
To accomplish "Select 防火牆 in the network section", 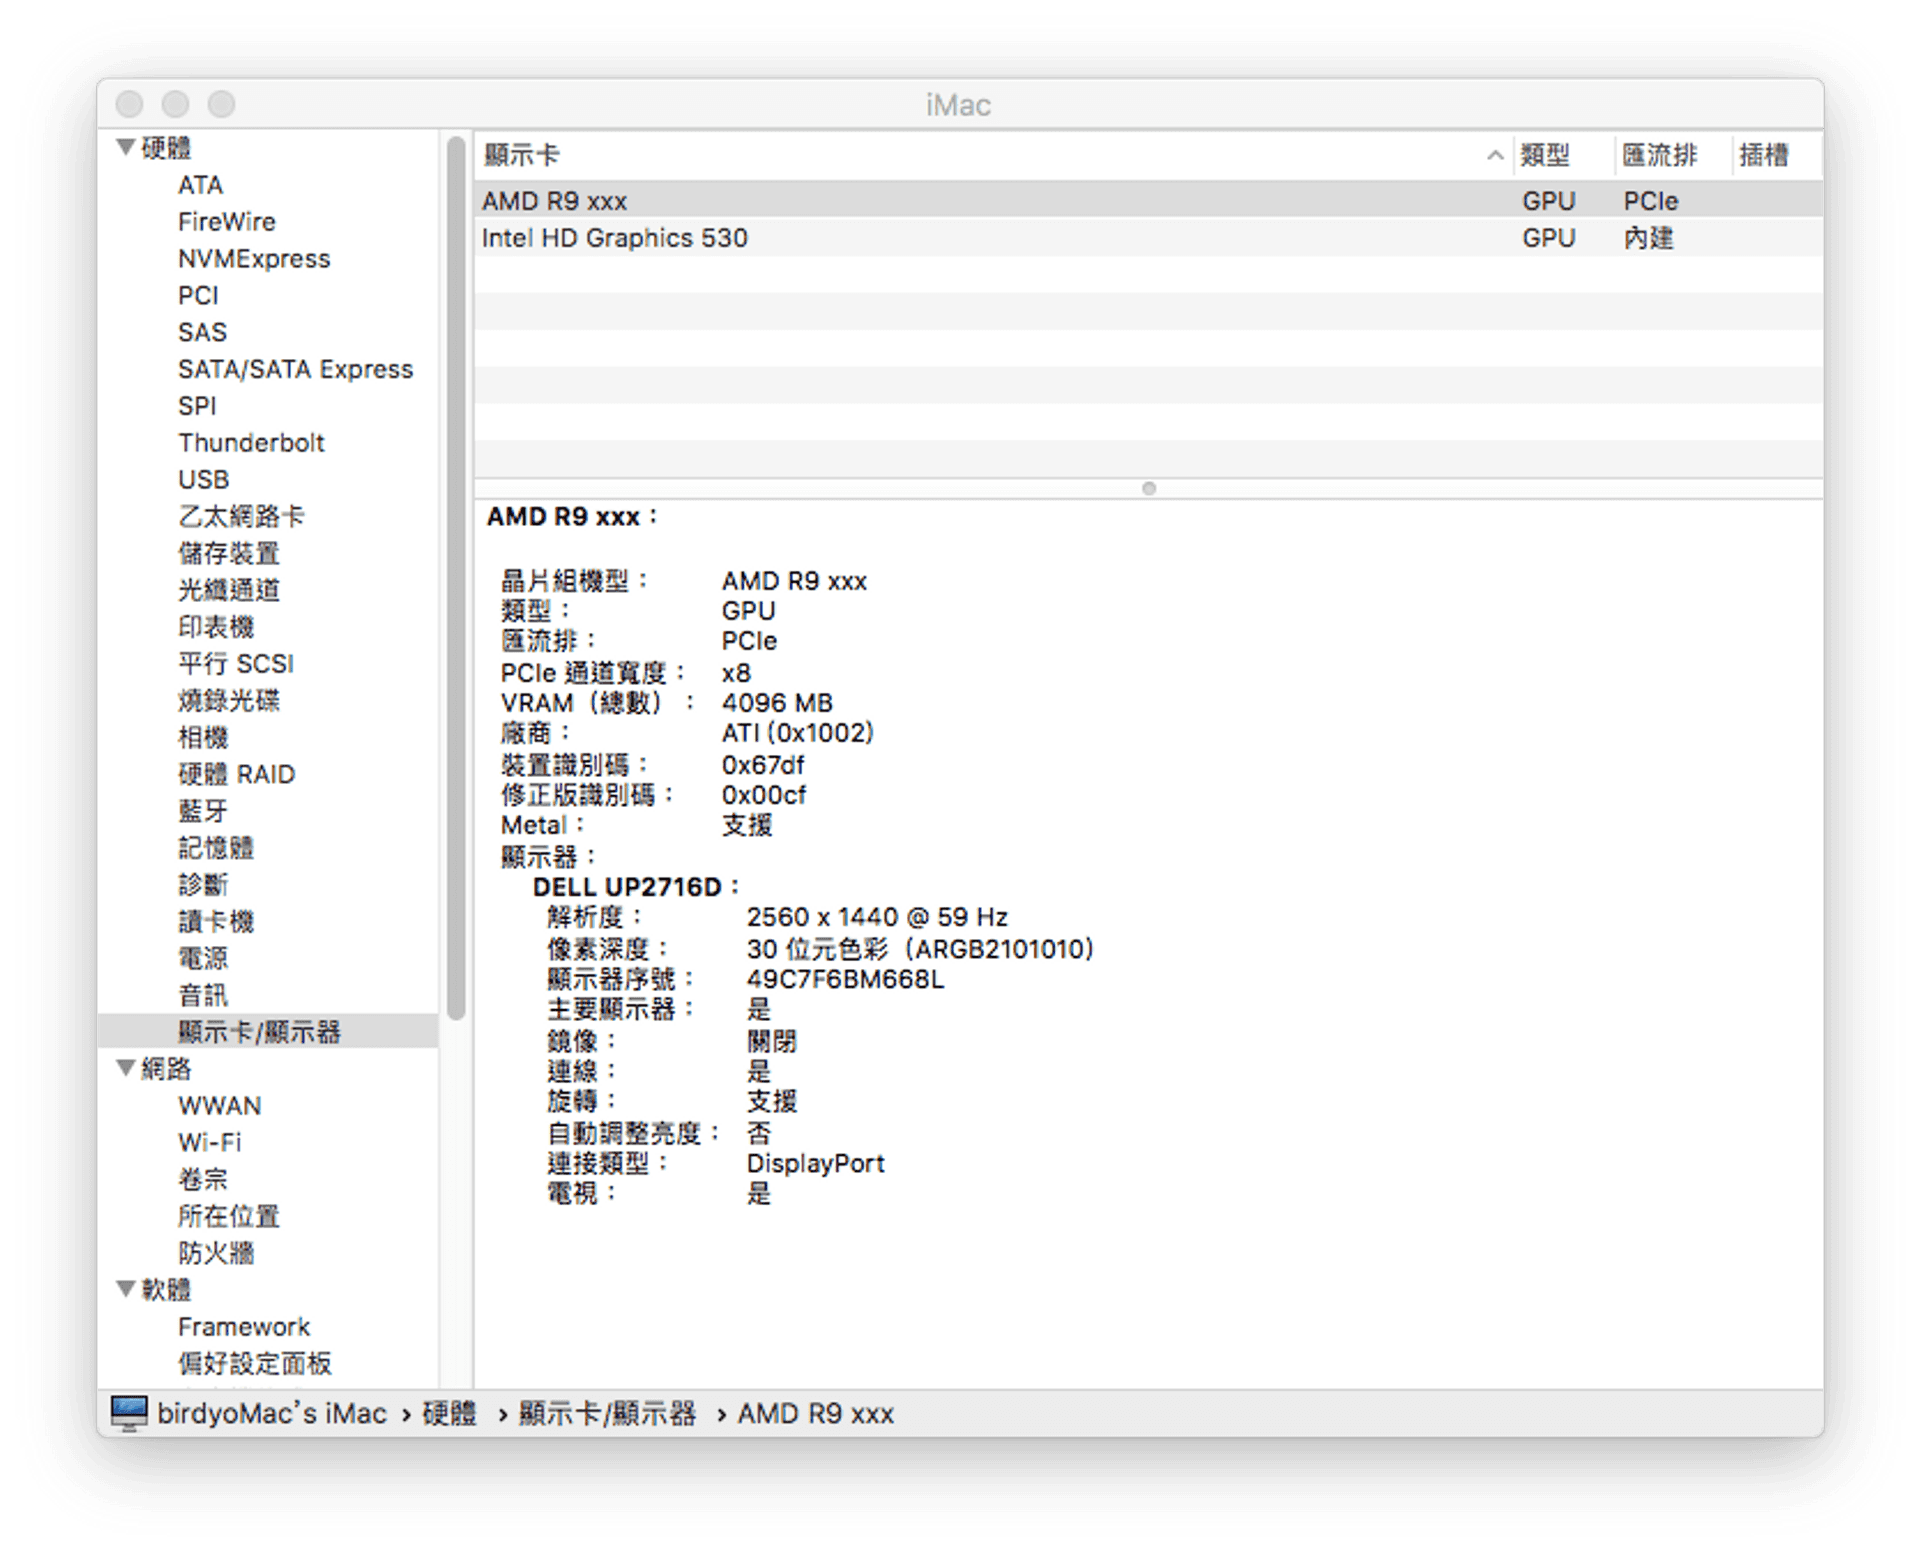I will click(x=215, y=1253).
